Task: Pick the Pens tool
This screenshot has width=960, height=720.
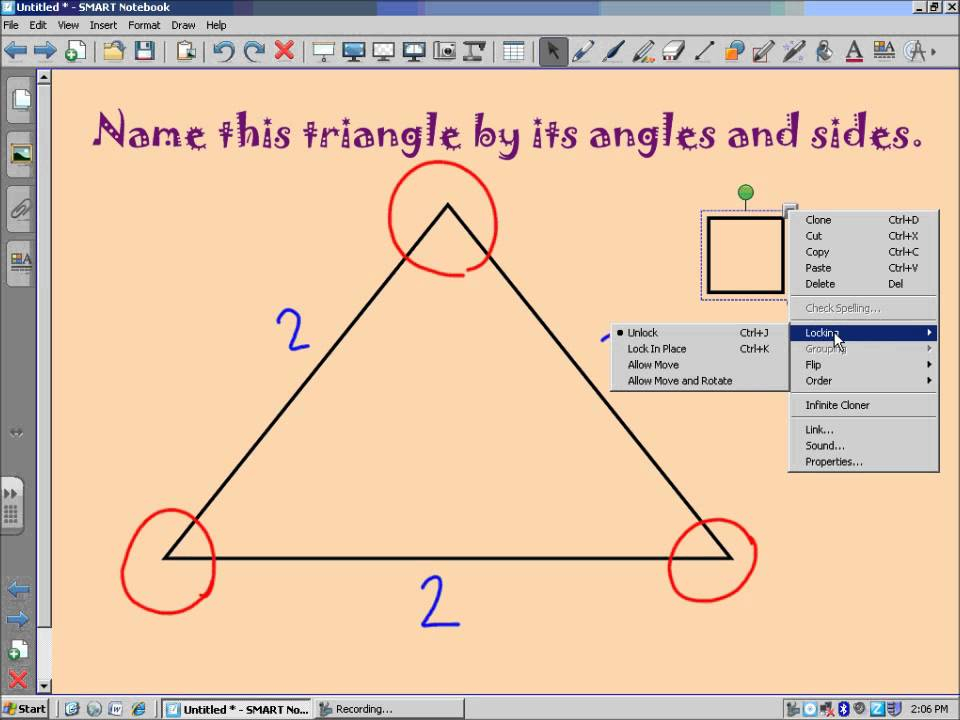Action: pos(583,51)
